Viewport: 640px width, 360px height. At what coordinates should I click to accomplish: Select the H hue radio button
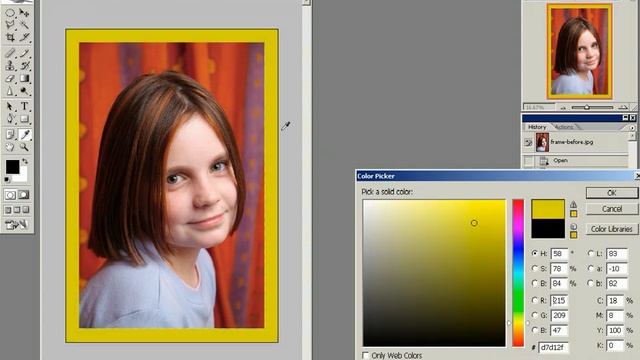534,253
